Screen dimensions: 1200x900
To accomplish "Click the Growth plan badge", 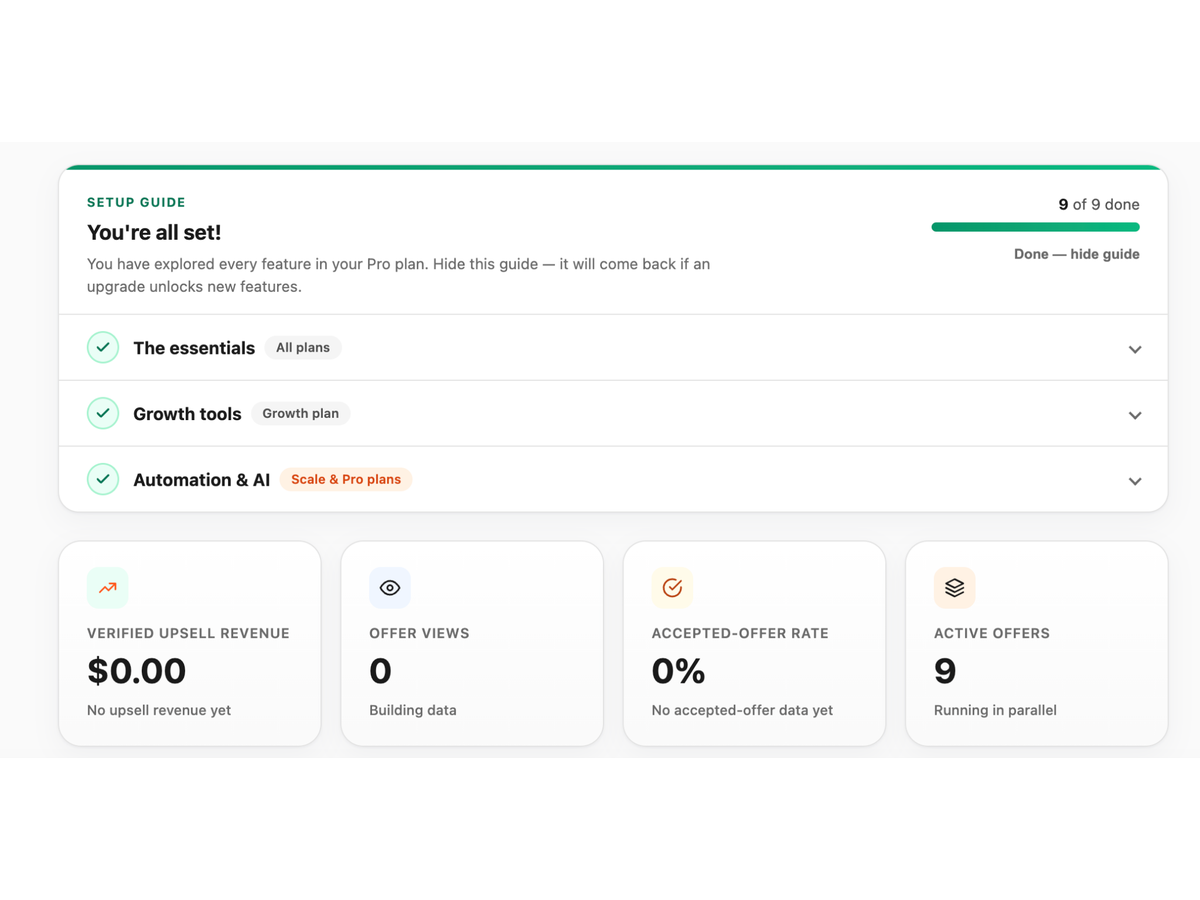I will [x=300, y=413].
